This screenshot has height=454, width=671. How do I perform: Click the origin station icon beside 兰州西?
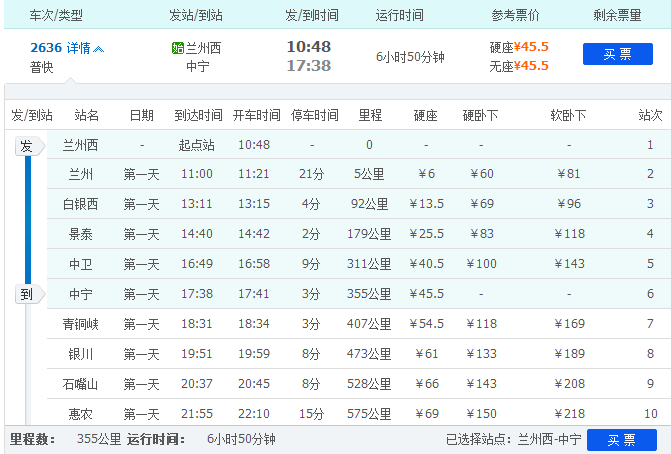point(178,47)
